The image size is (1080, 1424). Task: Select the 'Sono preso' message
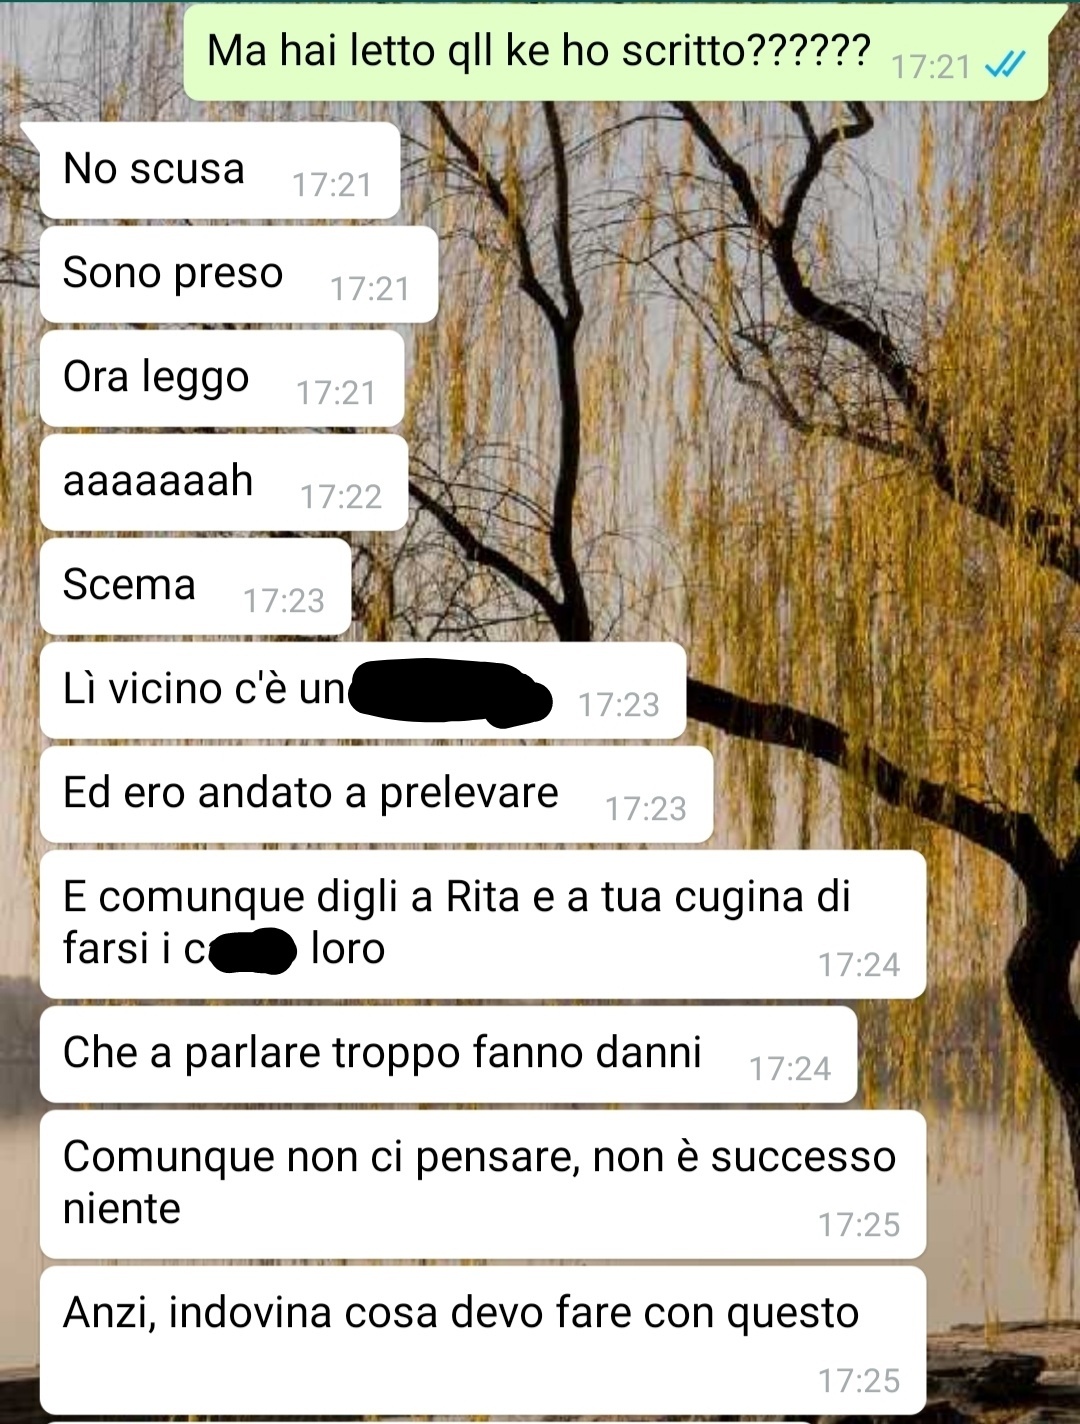[238, 274]
